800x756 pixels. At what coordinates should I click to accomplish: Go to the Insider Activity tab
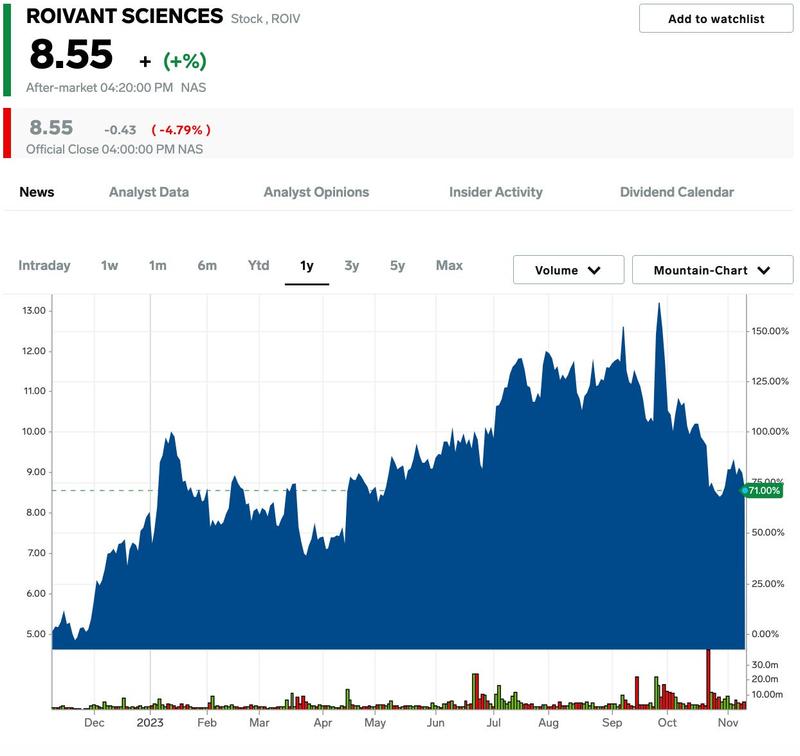coord(496,192)
